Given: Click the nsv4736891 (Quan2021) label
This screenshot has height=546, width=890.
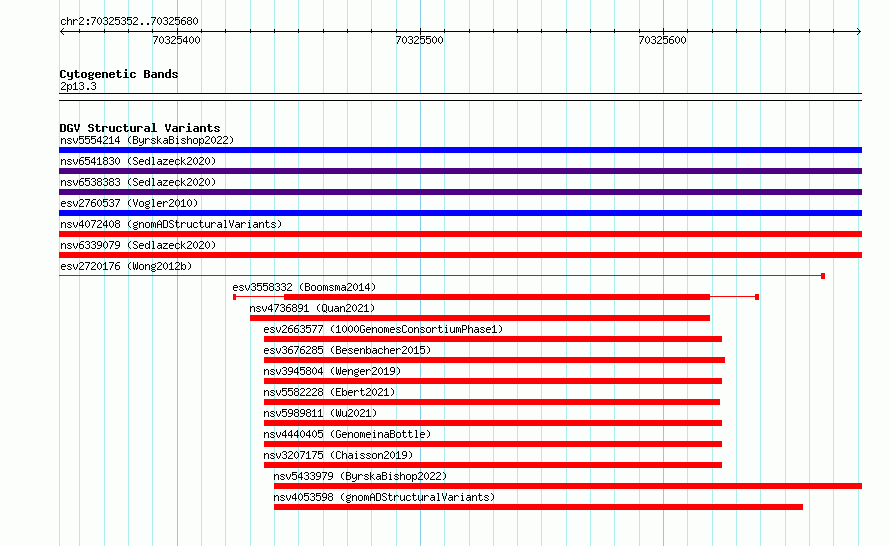Looking at the screenshot, I should point(312,308).
